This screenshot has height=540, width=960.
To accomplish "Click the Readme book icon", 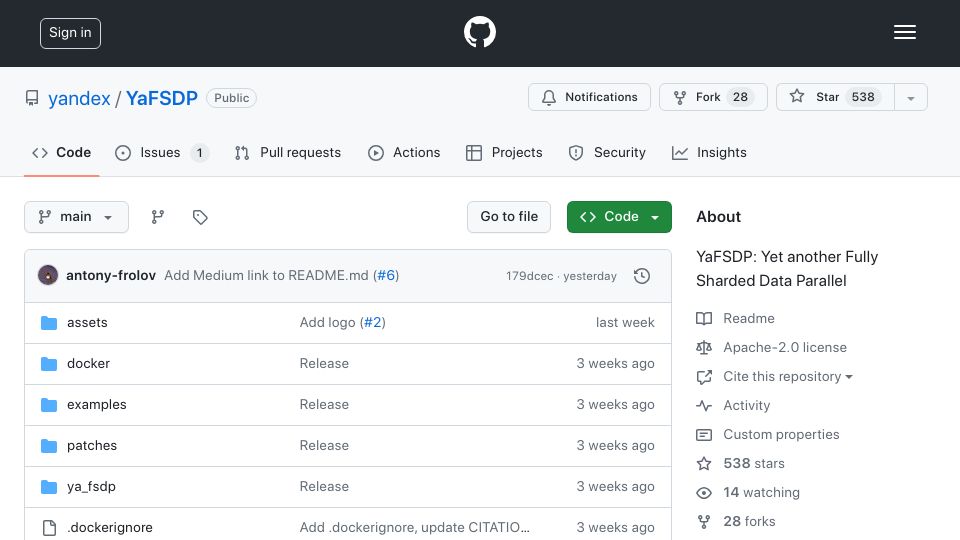I will click(704, 318).
